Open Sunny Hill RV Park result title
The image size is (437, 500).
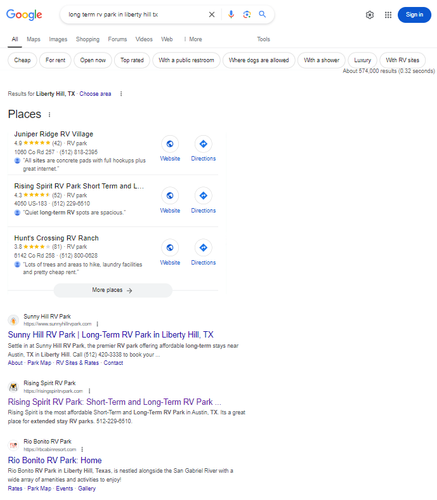coord(111,335)
